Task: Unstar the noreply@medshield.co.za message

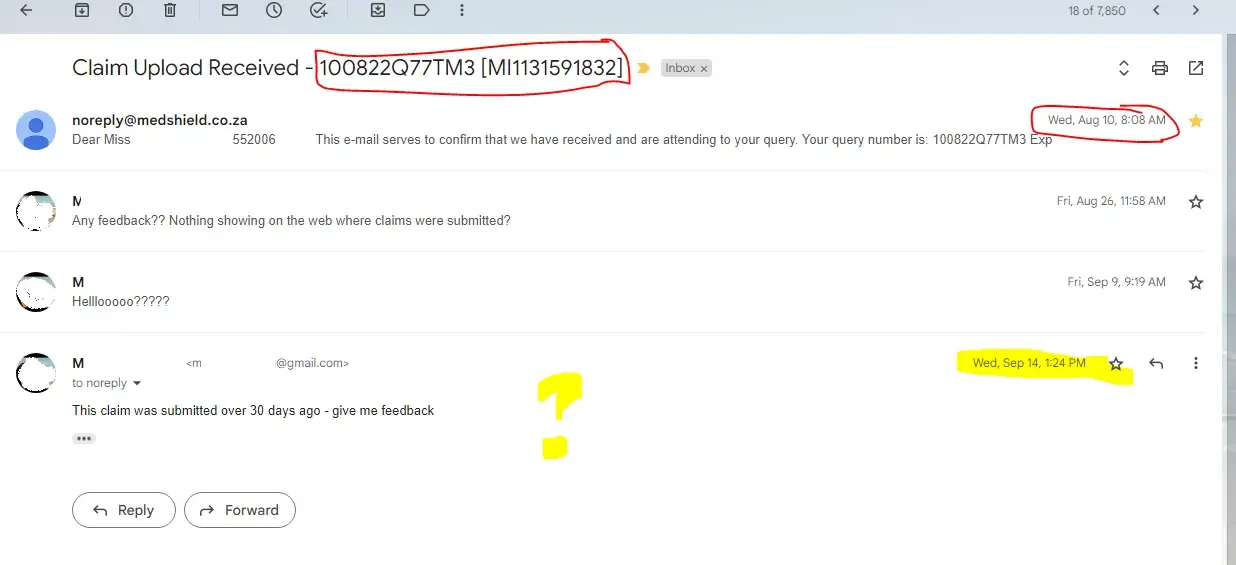Action: pyautogui.click(x=1196, y=120)
